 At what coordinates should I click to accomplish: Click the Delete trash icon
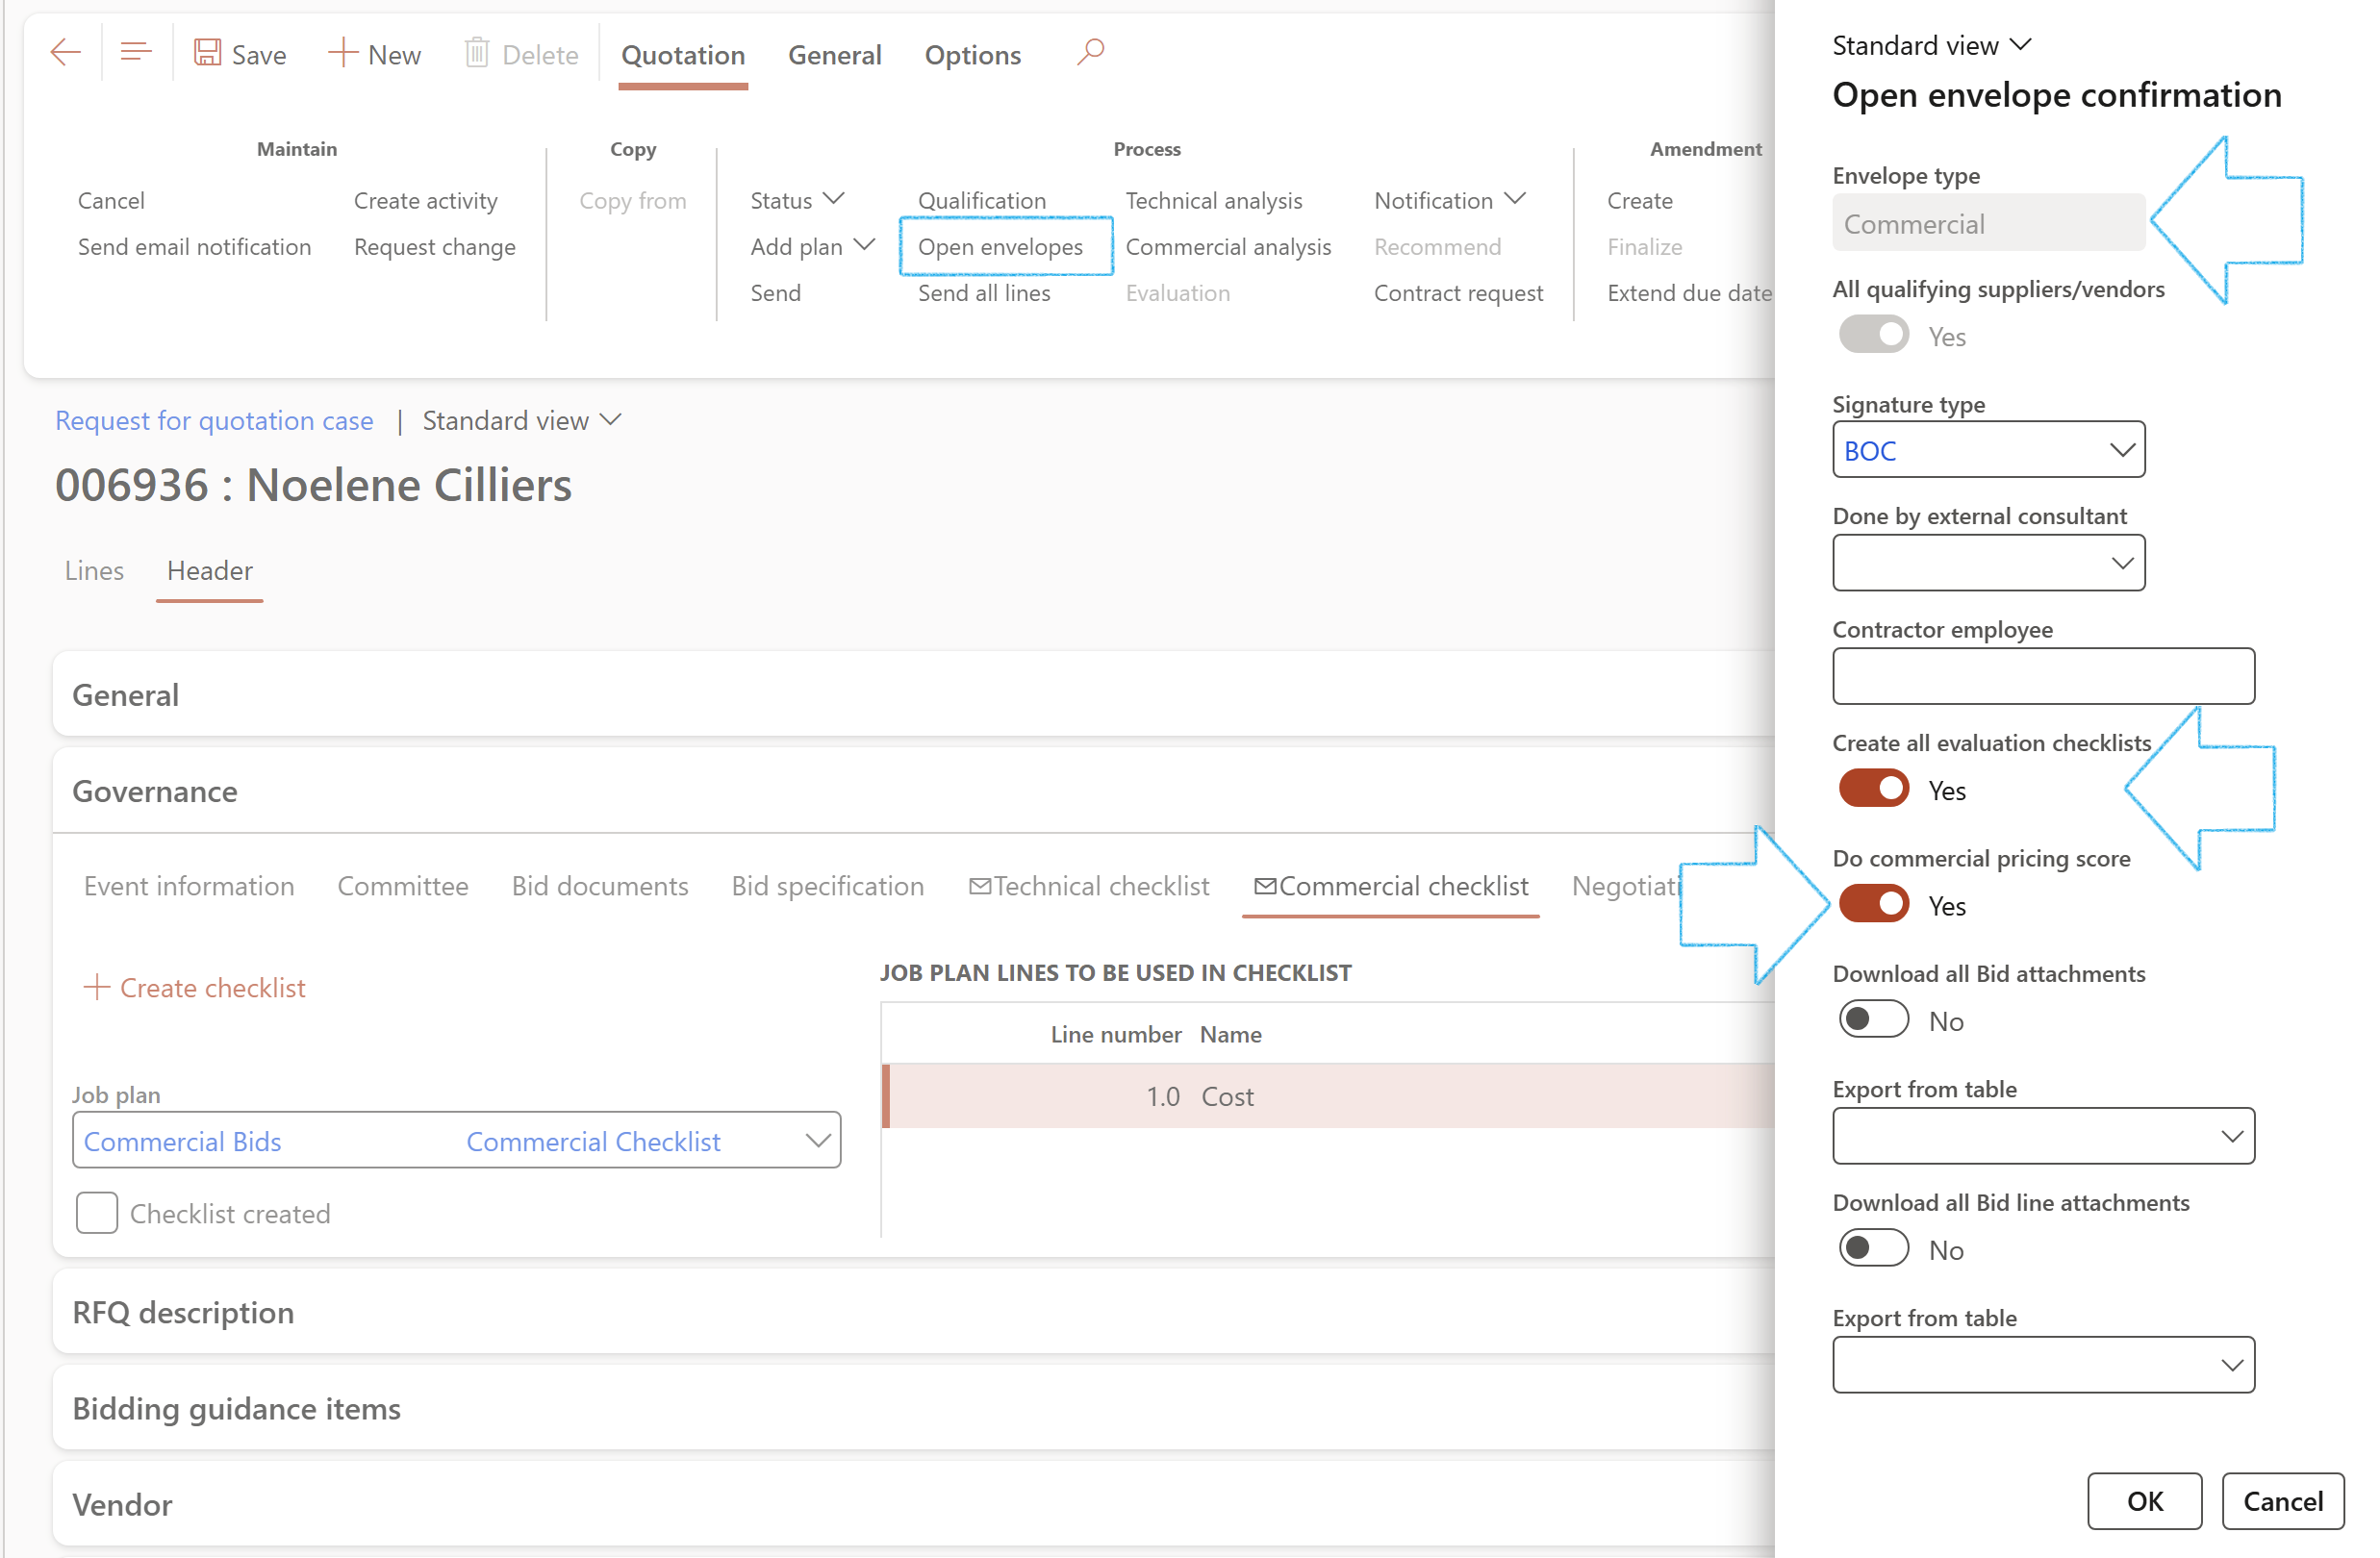coord(477,53)
